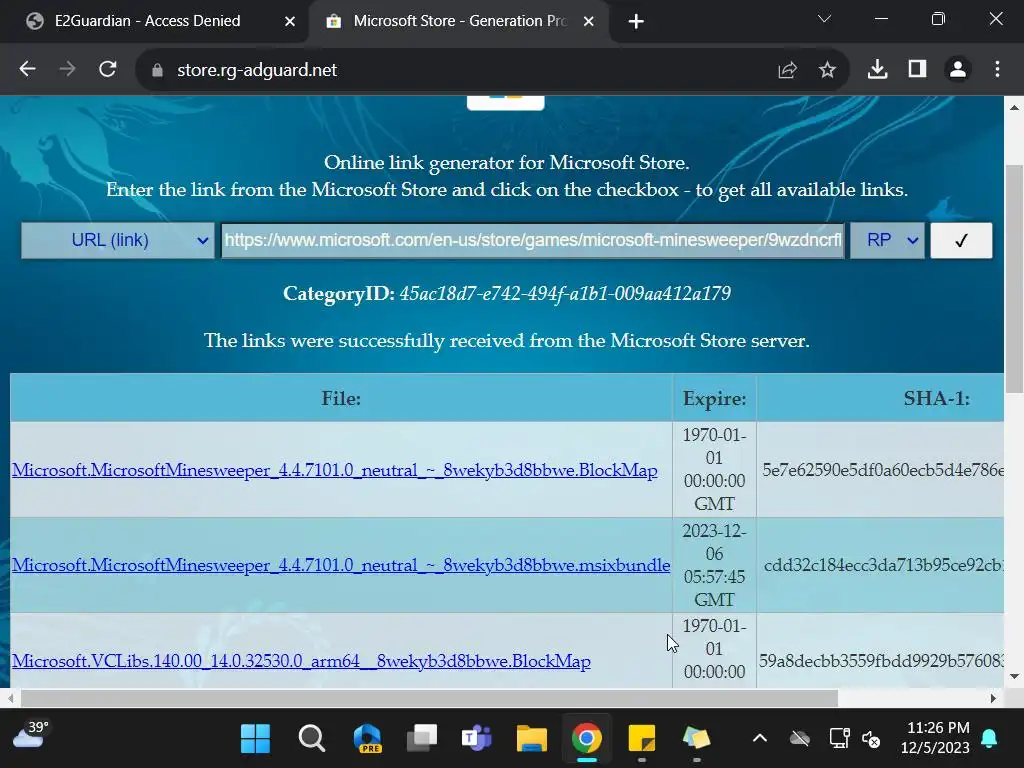Click the scroll up arrow
Screen dimensions: 1024x768
click(x=1014, y=107)
